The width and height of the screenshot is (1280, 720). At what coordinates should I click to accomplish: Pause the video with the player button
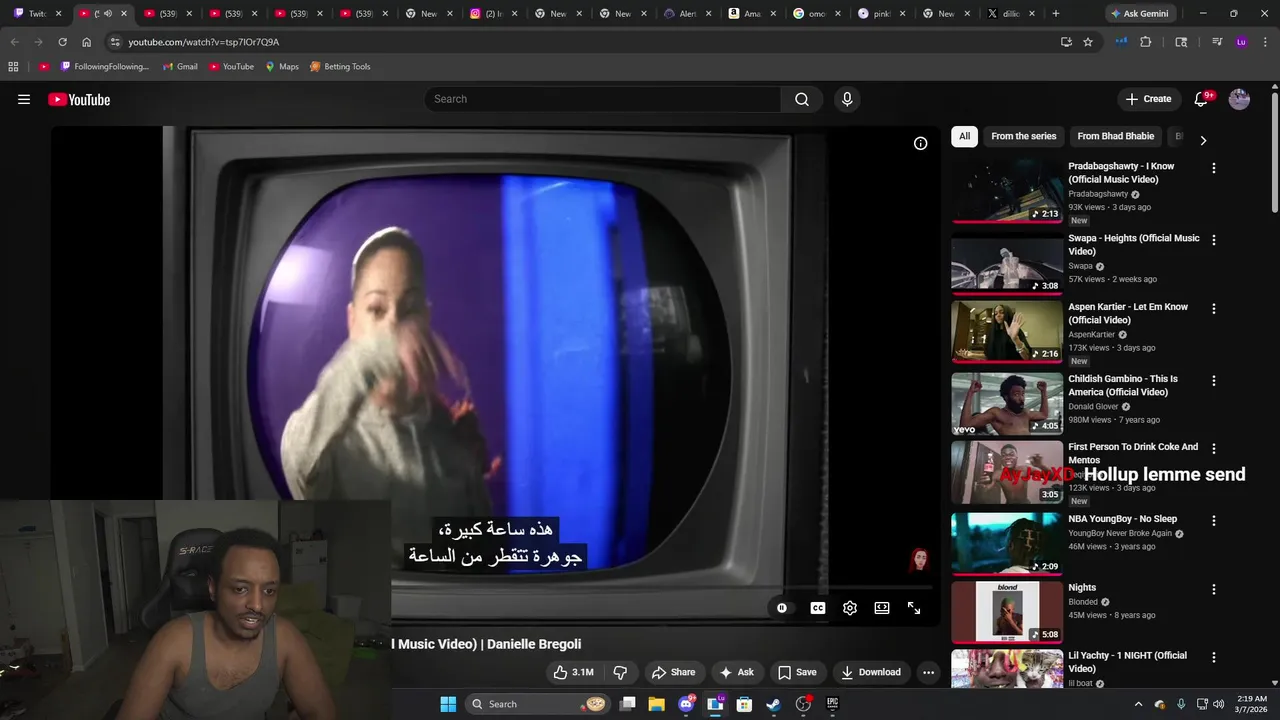point(782,608)
